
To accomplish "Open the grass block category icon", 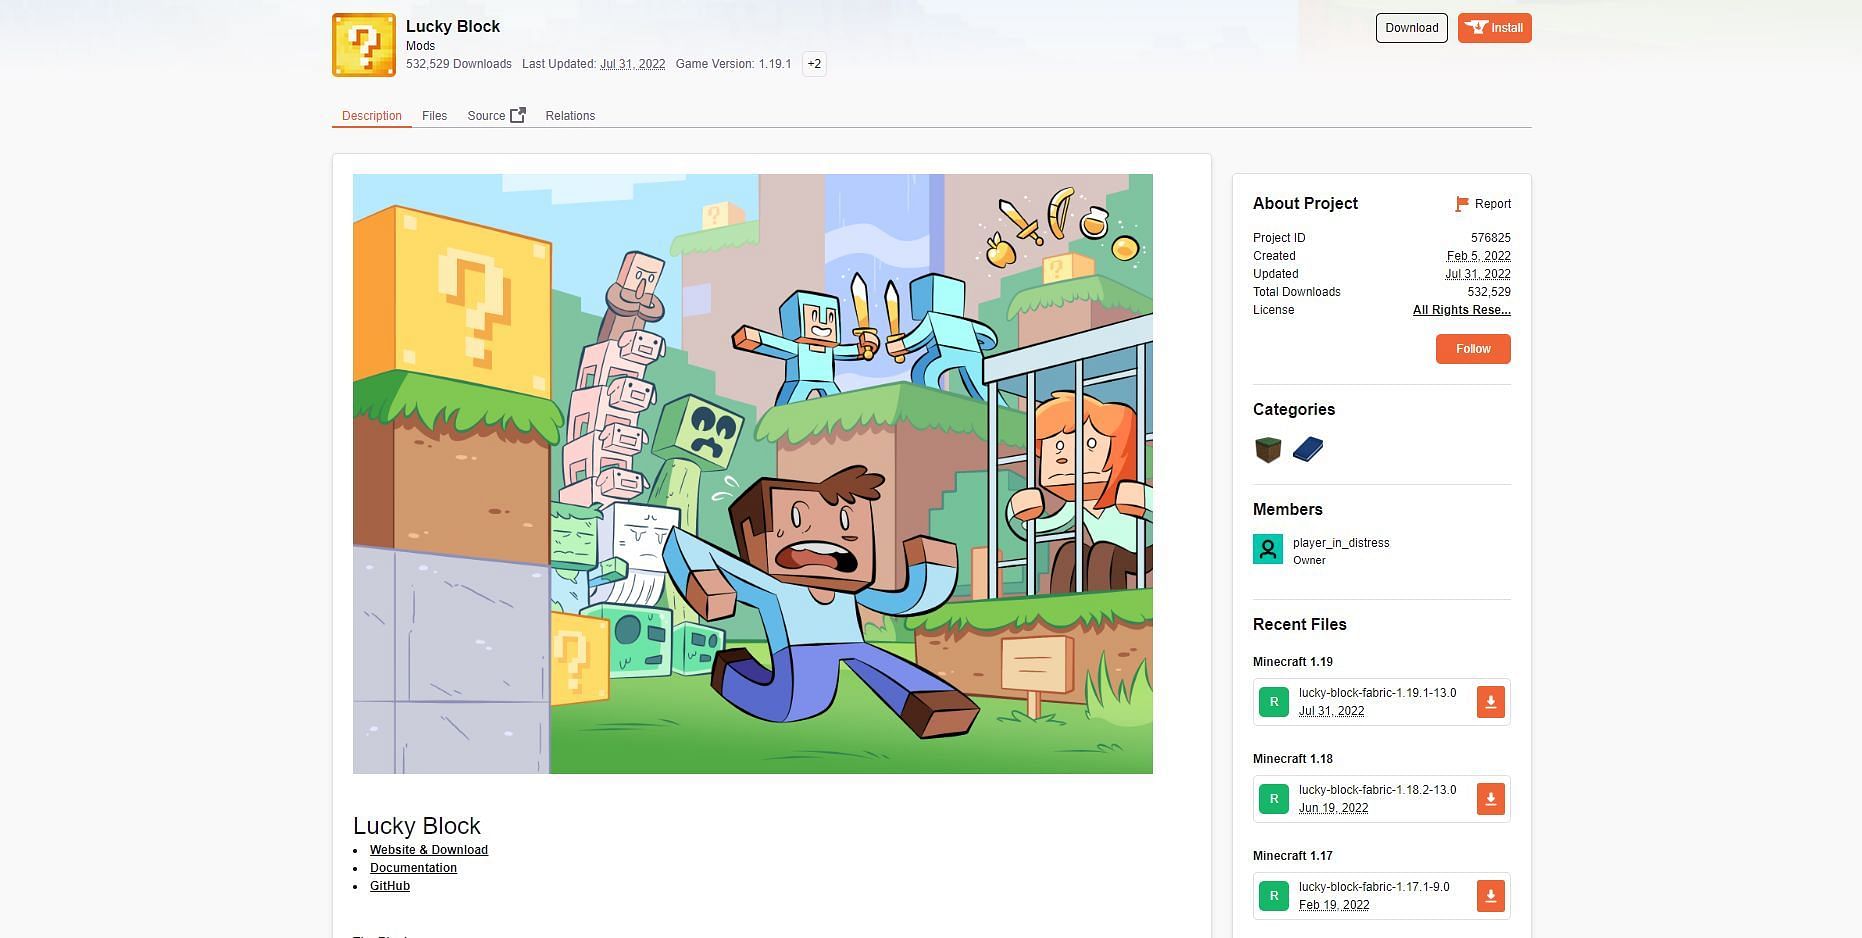I will tap(1268, 449).
